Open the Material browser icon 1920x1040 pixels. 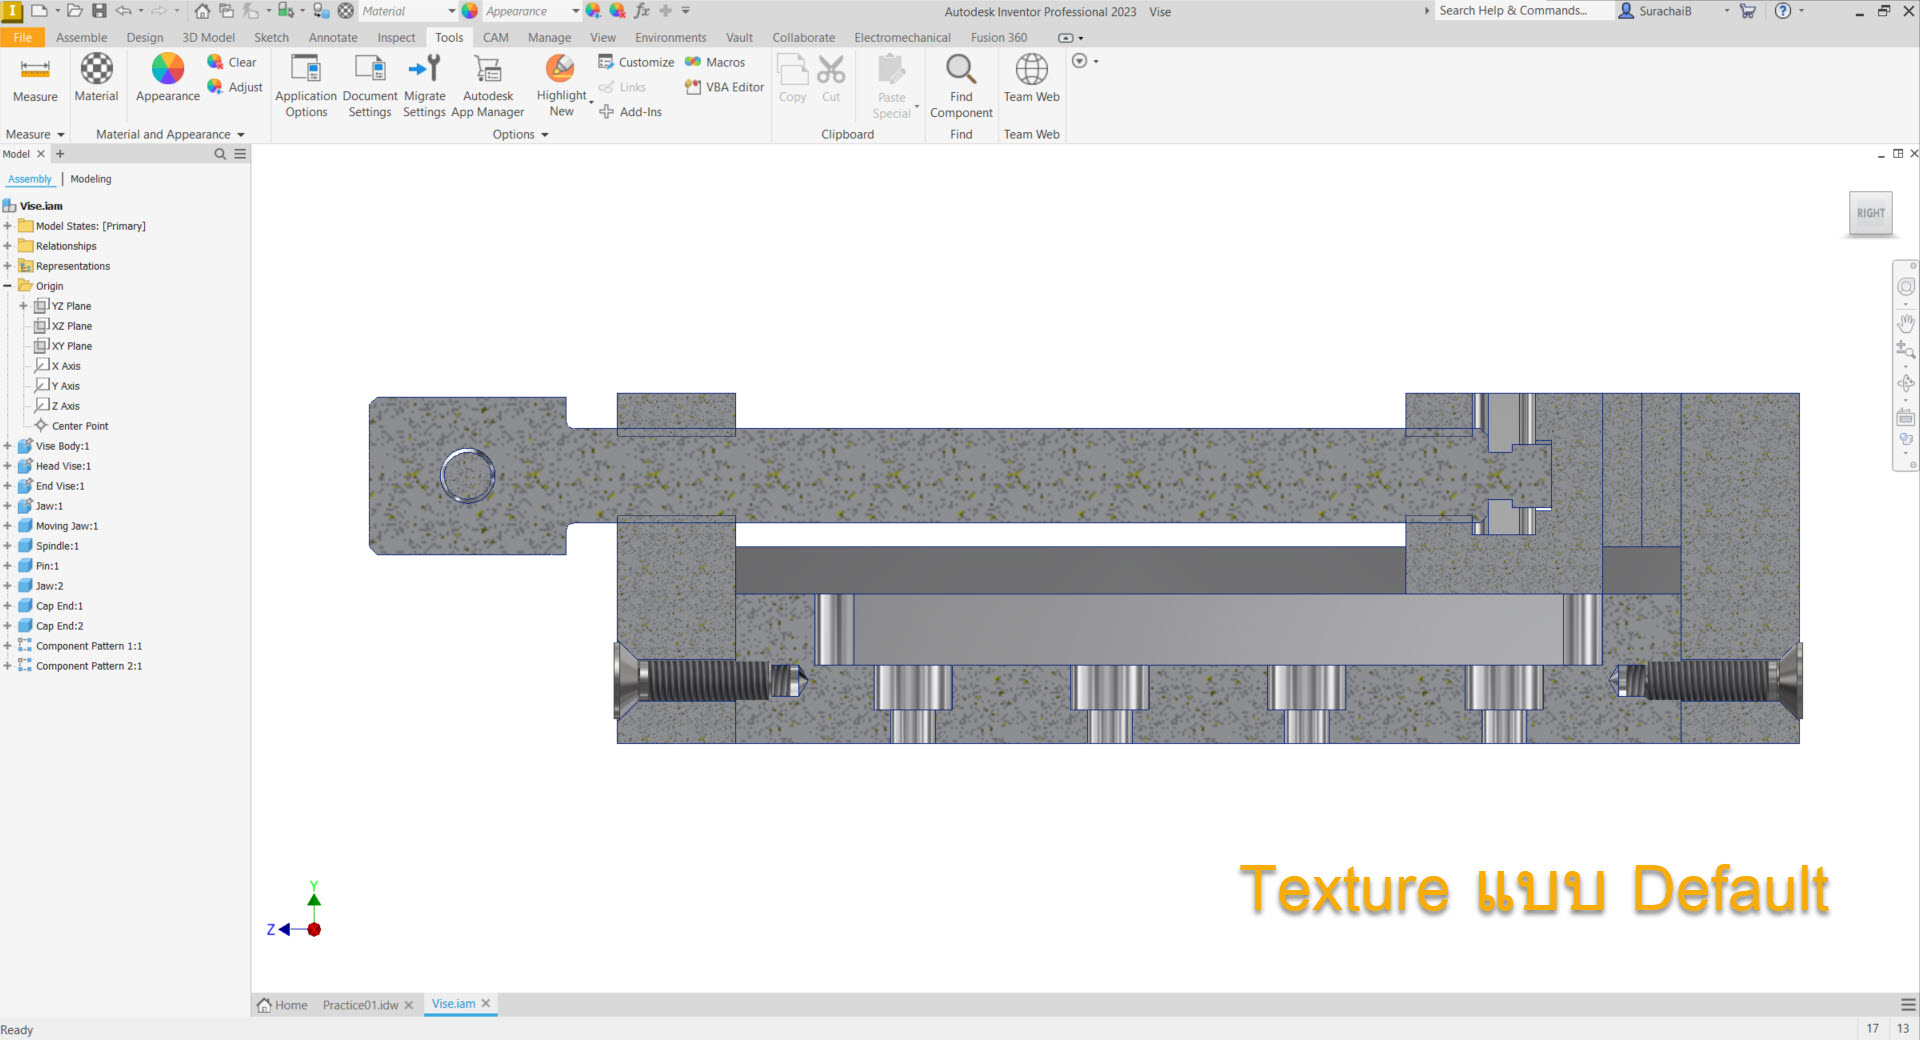(x=96, y=70)
